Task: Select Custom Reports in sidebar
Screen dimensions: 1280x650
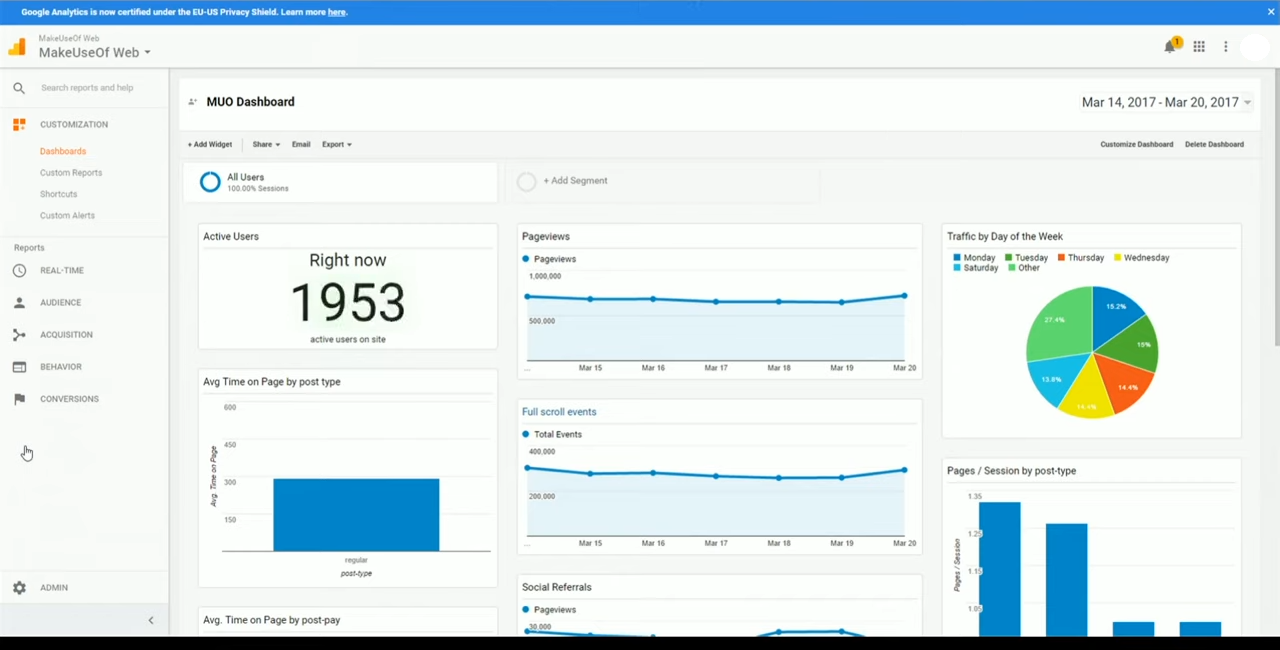Action: pyautogui.click(x=71, y=173)
